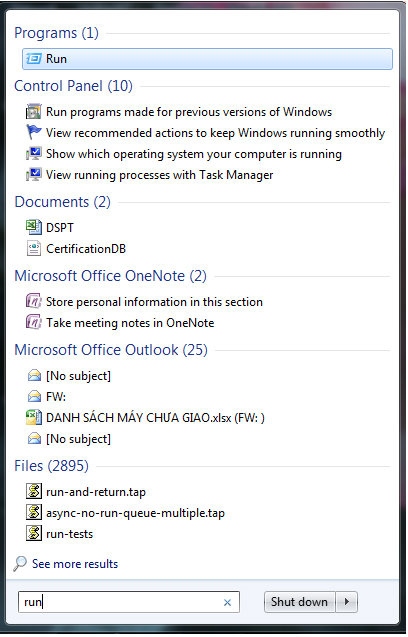This screenshot has height=637, width=408.
Task: Click the script icon next to run-tests
Action: tap(34, 534)
